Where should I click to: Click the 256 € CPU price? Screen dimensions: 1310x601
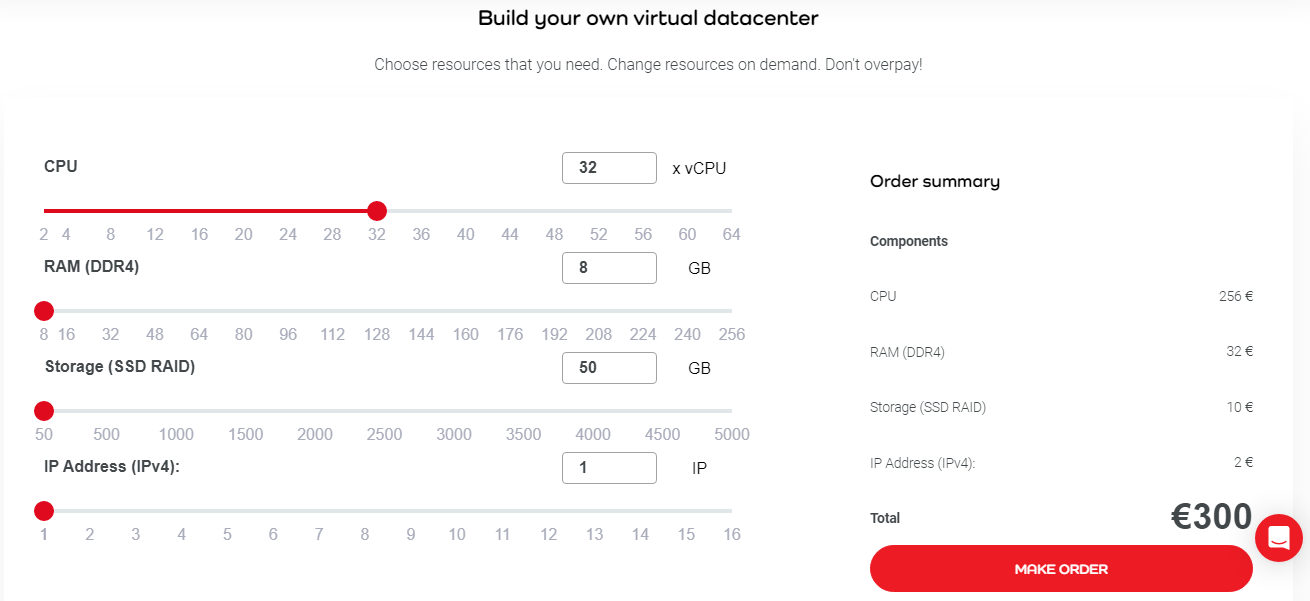pos(1236,296)
